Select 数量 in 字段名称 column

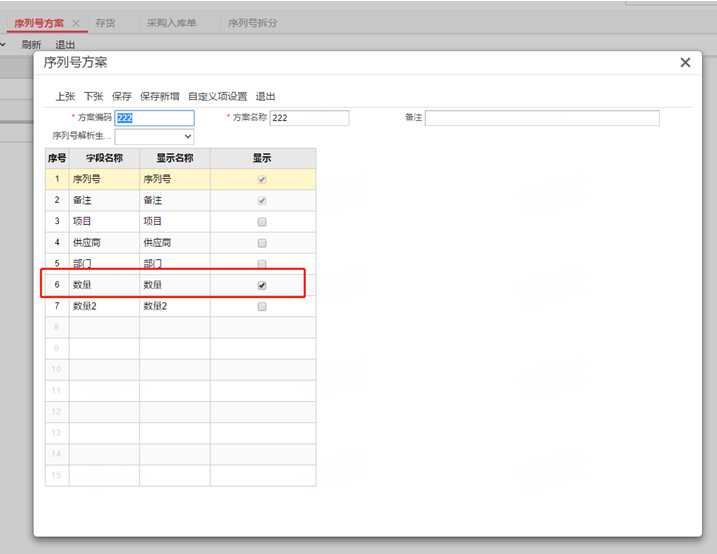click(x=104, y=285)
